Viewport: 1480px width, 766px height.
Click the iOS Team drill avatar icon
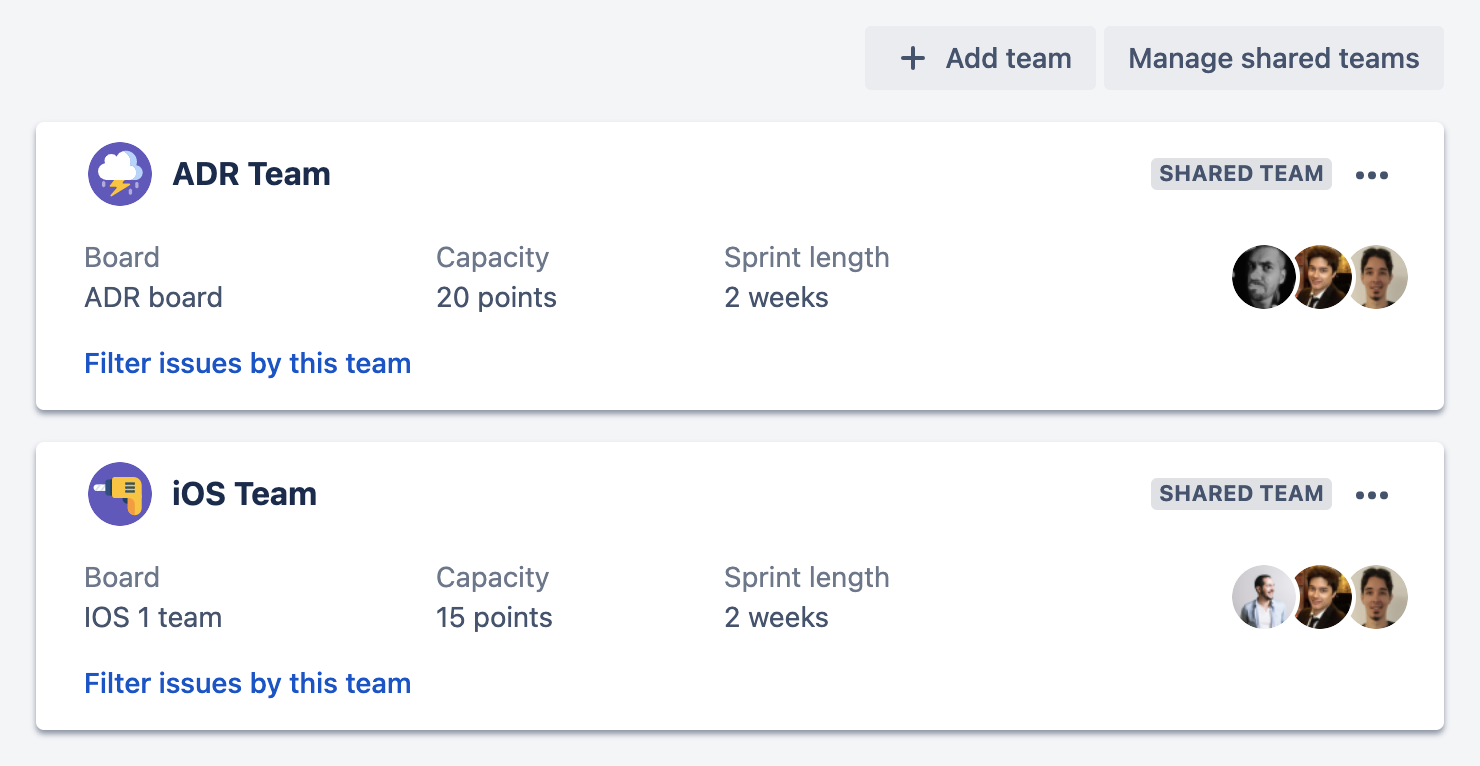[x=119, y=494]
